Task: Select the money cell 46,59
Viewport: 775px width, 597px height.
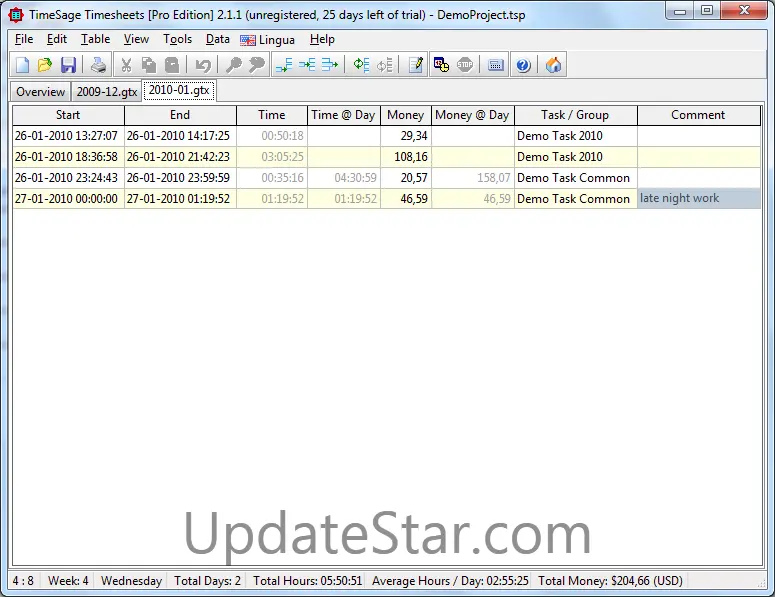Action: (x=406, y=199)
